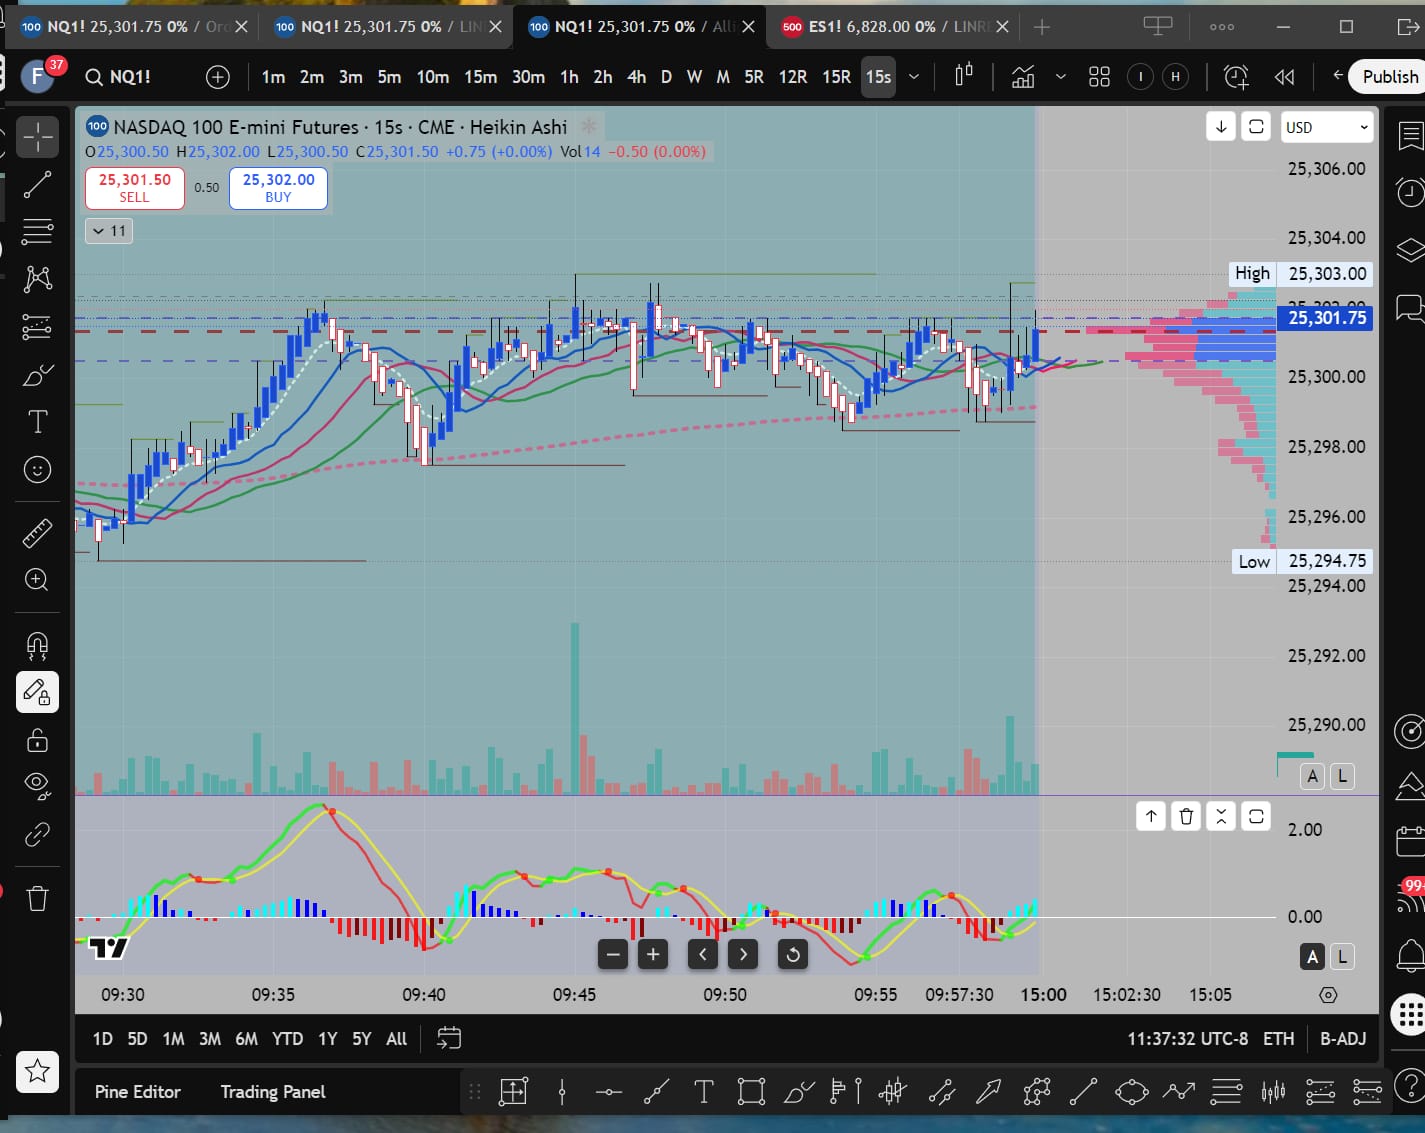Toggle stay in drawing mode
This screenshot has height=1133, width=1425.
coord(38,692)
